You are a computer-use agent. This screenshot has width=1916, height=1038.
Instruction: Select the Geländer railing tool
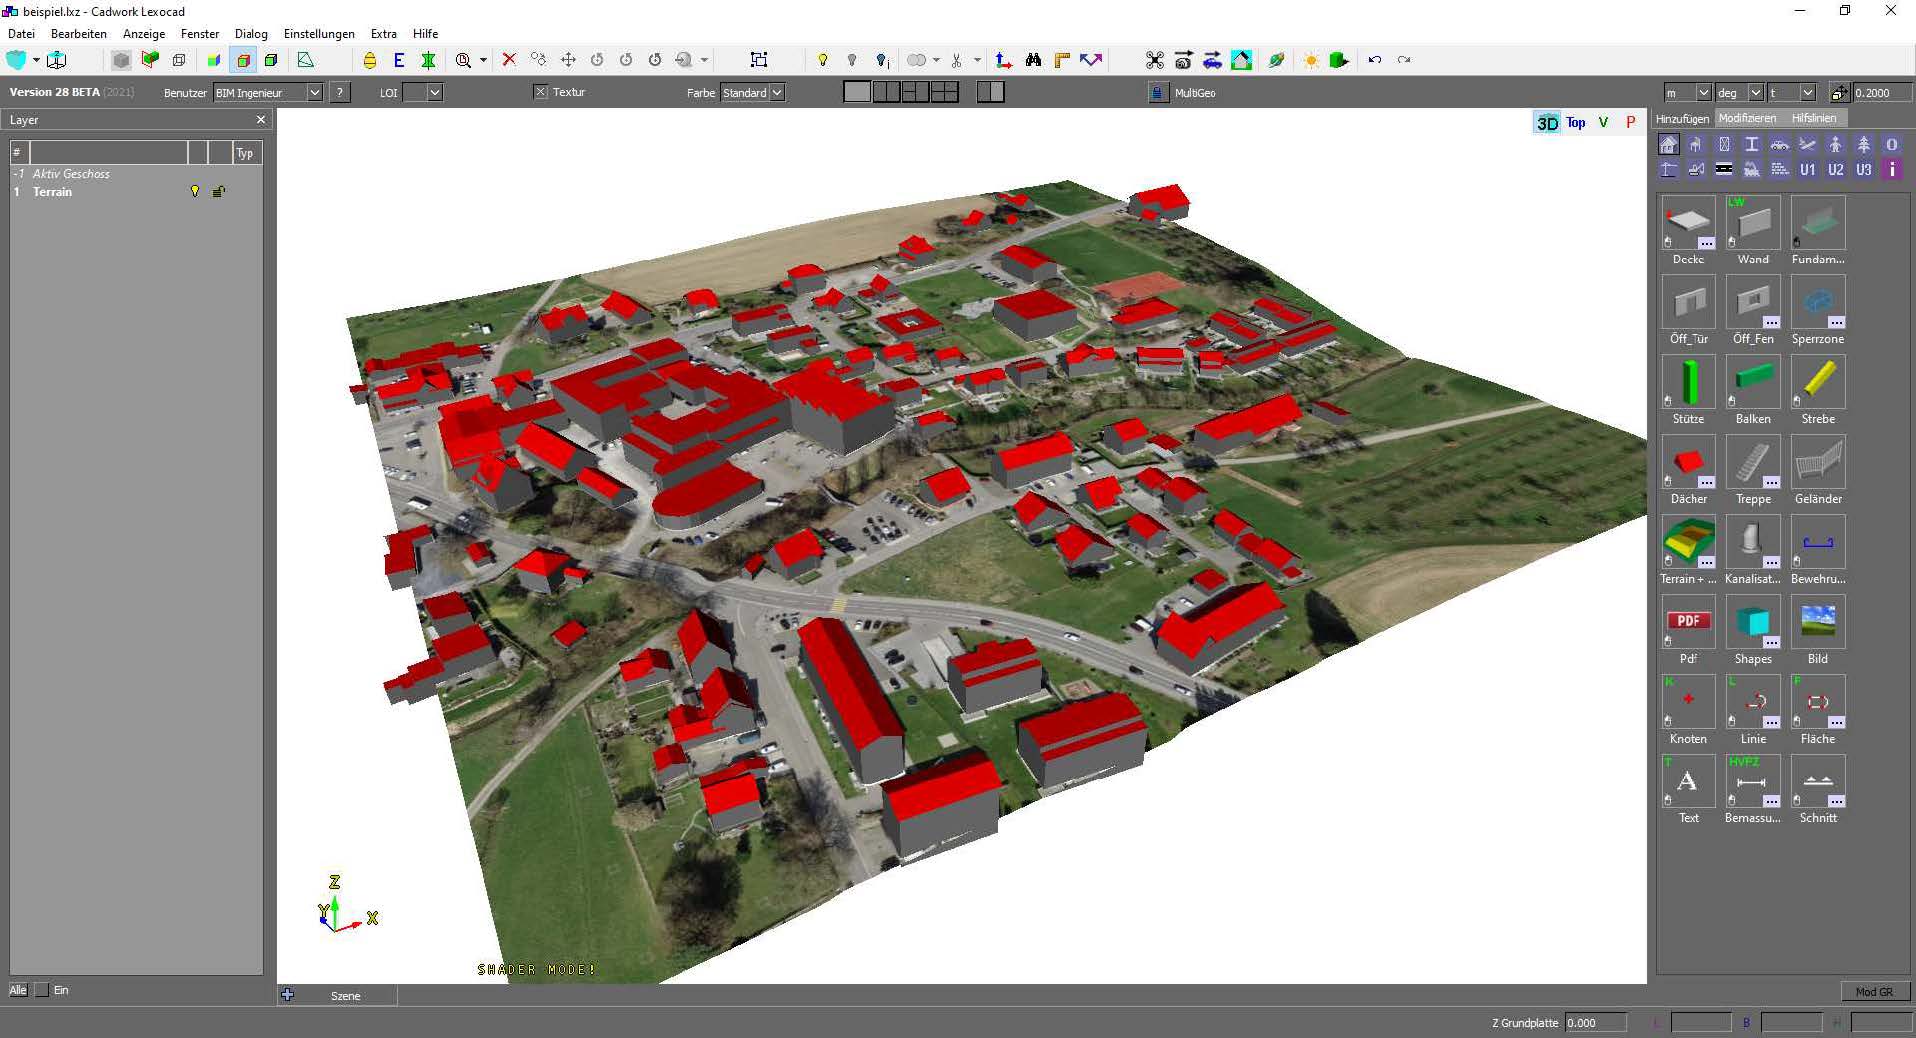[x=1817, y=463]
